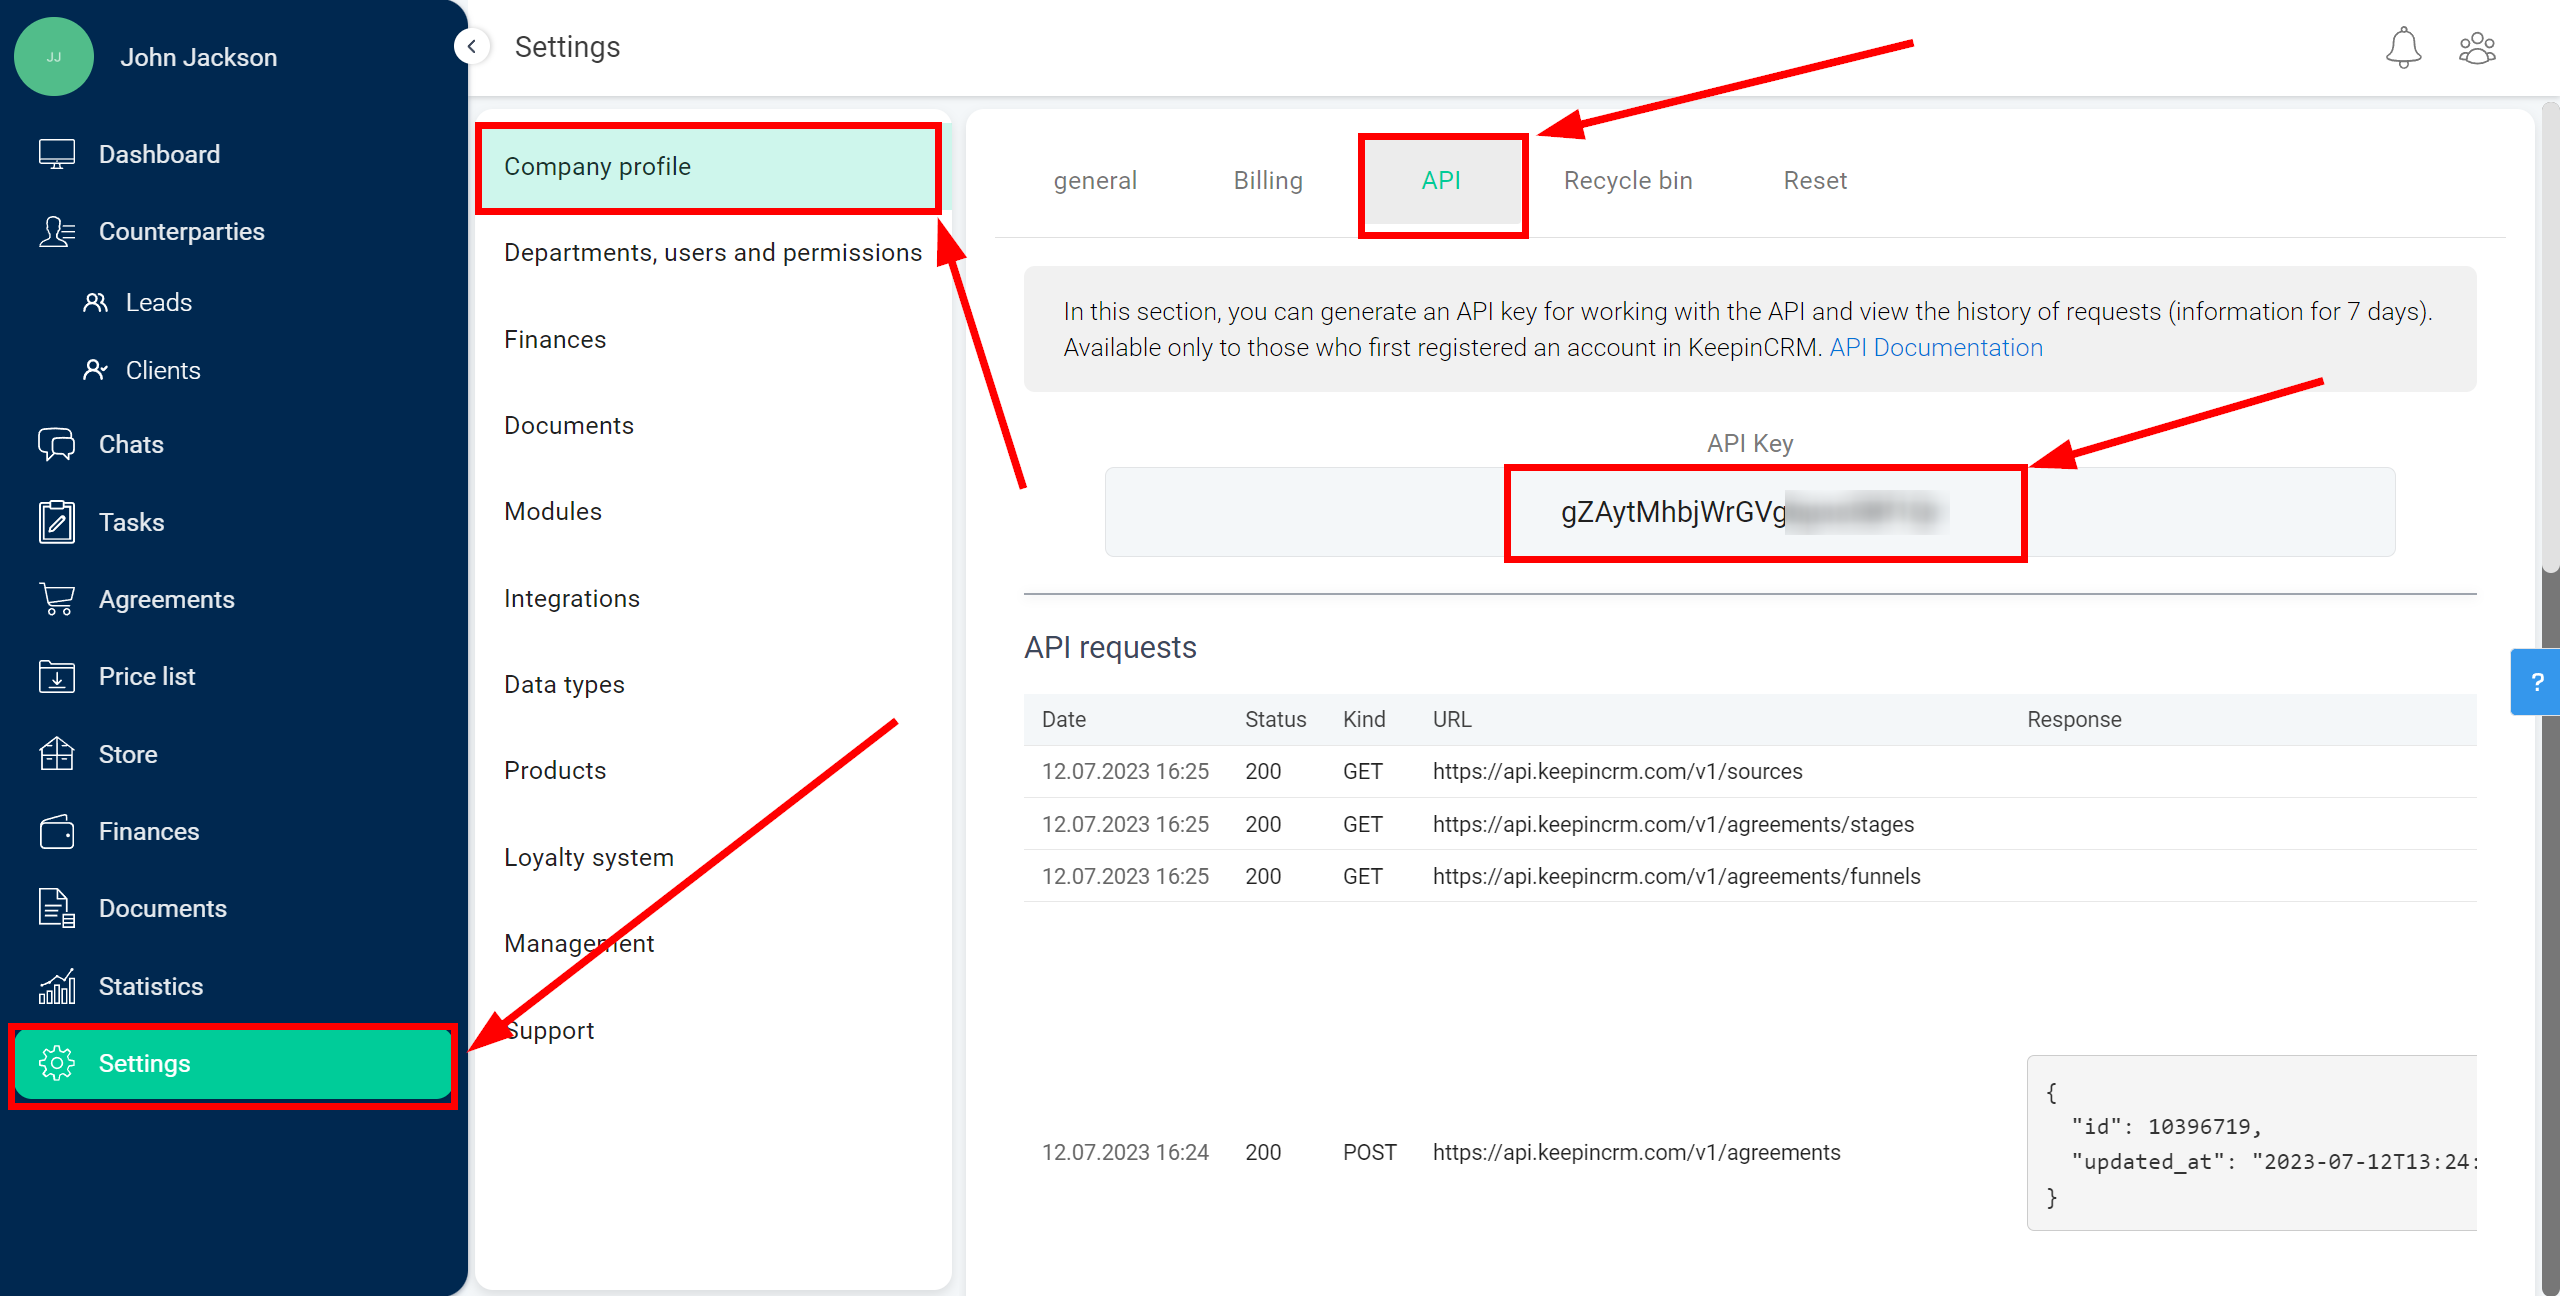Click the POST kind cell
The height and width of the screenshot is (1296, 2560).
pos(1369,1152)
